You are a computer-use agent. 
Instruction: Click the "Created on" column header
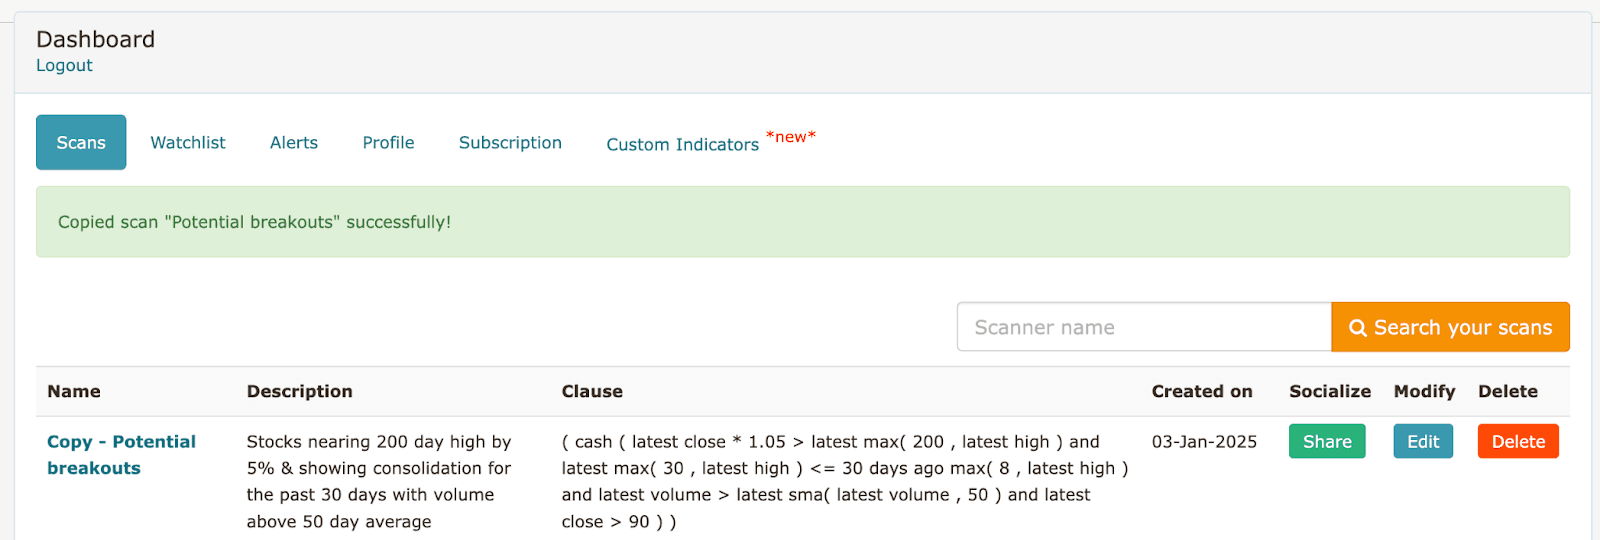tap(1202, 391)
